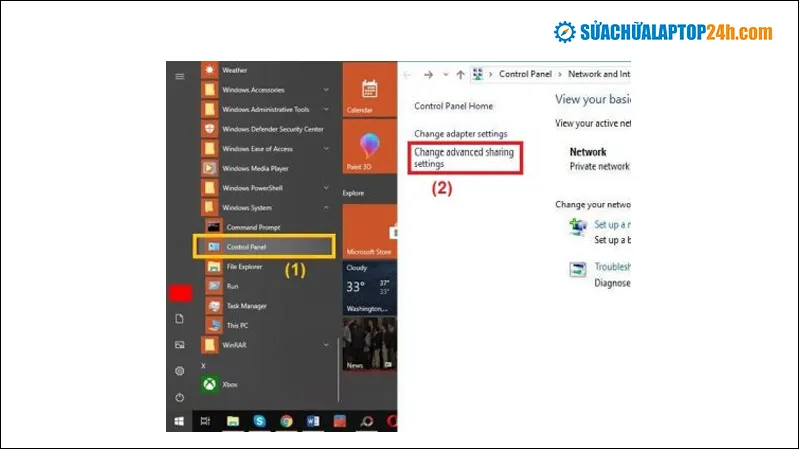The width and height of the screenshot is (800, 450).
Task: Open Settings gear in Start sidebar
Action: click(180, 371)
